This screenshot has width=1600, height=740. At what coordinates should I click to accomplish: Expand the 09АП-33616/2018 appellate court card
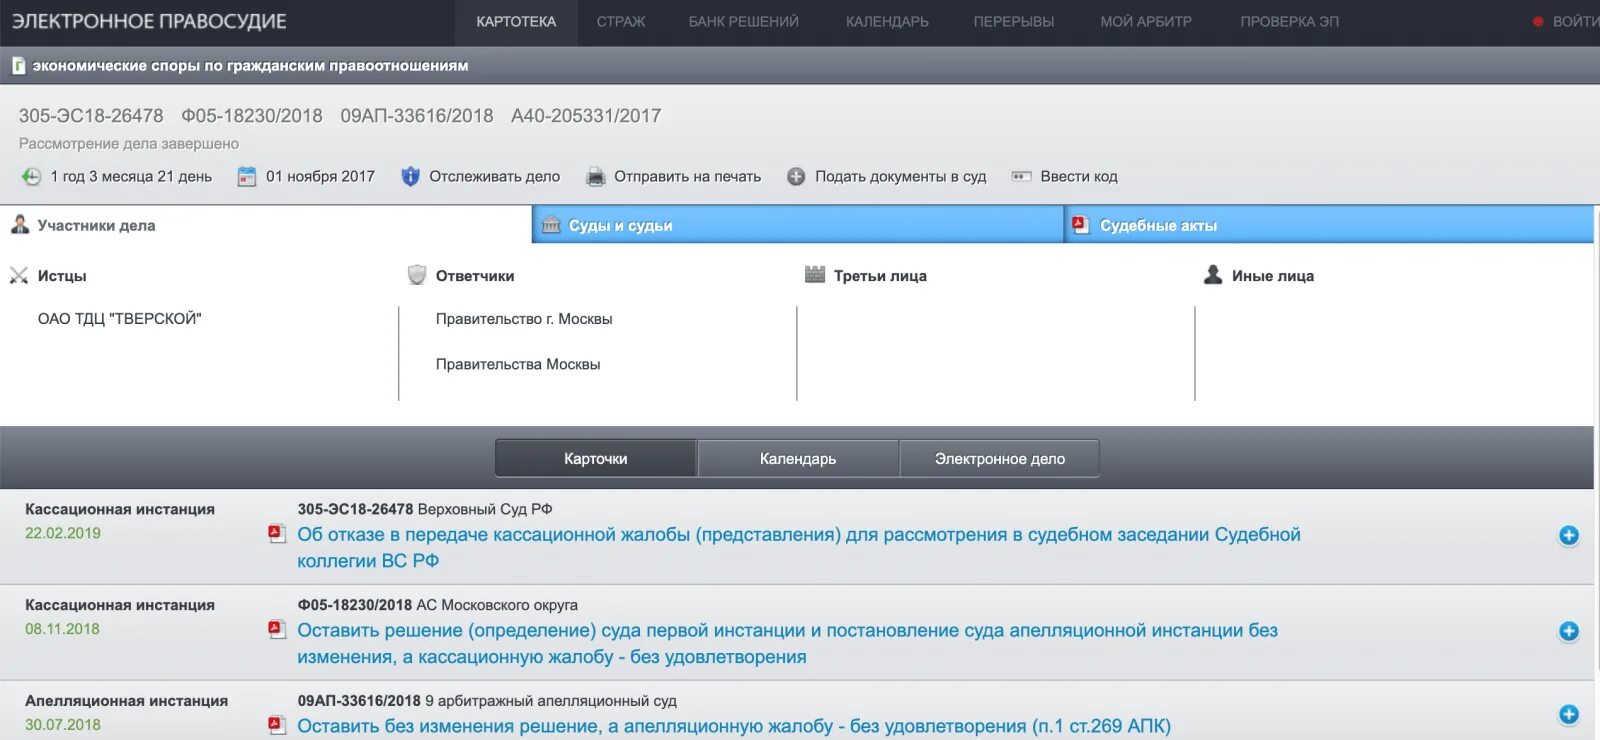click(1569, 715)
